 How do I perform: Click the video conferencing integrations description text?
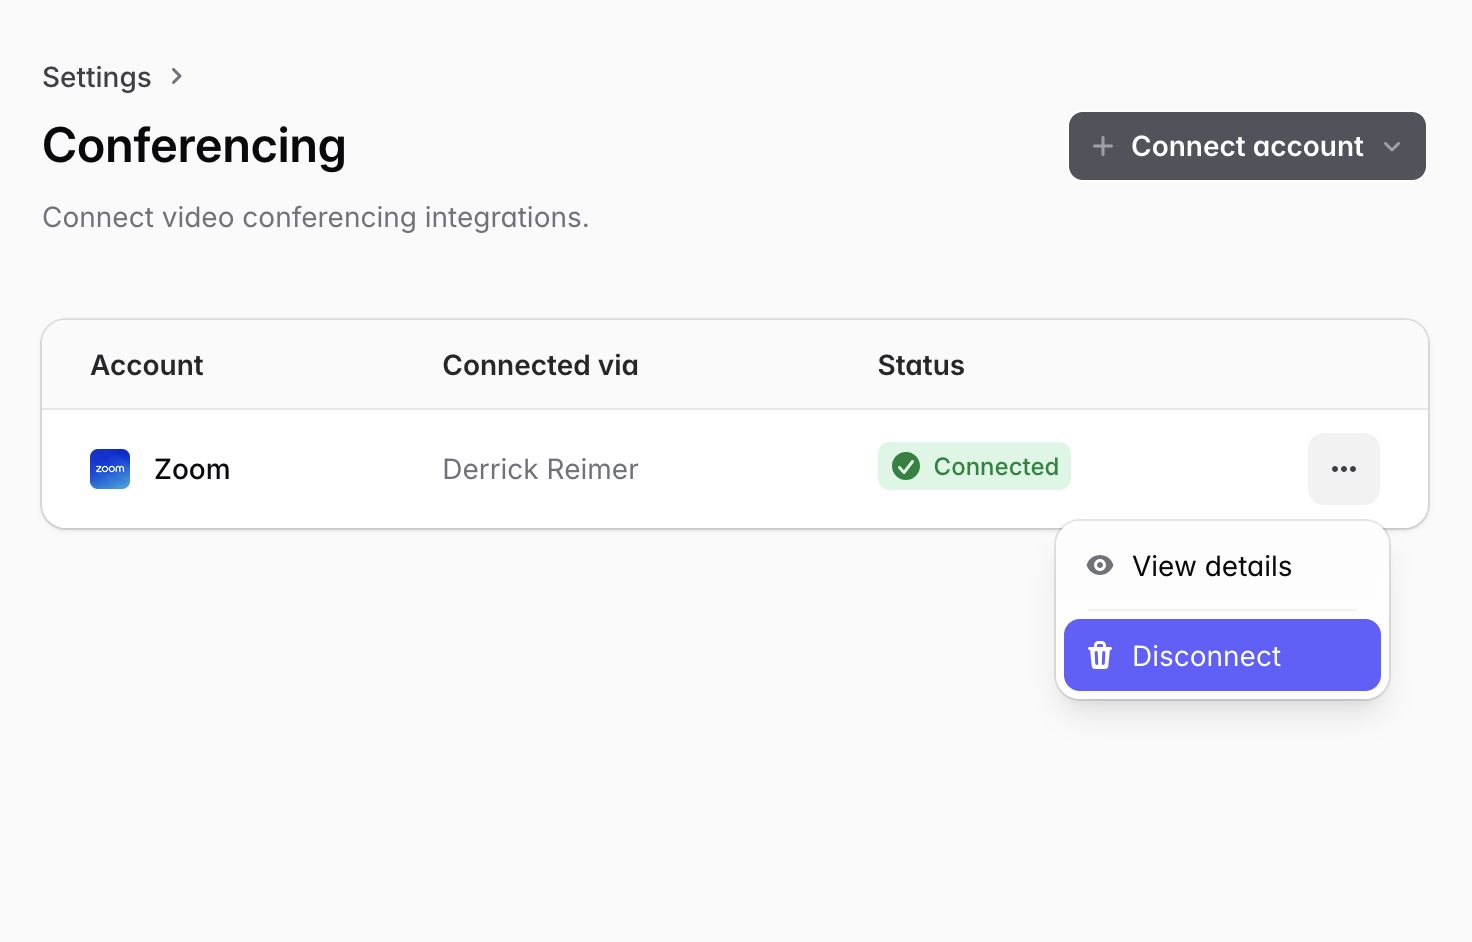pos(315,217)
